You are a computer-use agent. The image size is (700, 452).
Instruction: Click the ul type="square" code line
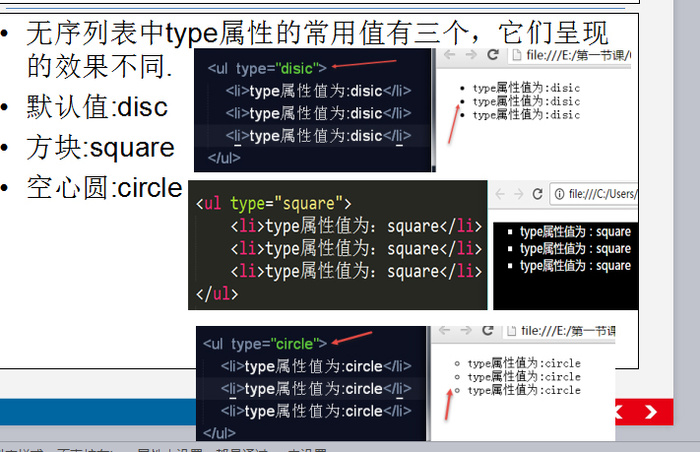273,204
